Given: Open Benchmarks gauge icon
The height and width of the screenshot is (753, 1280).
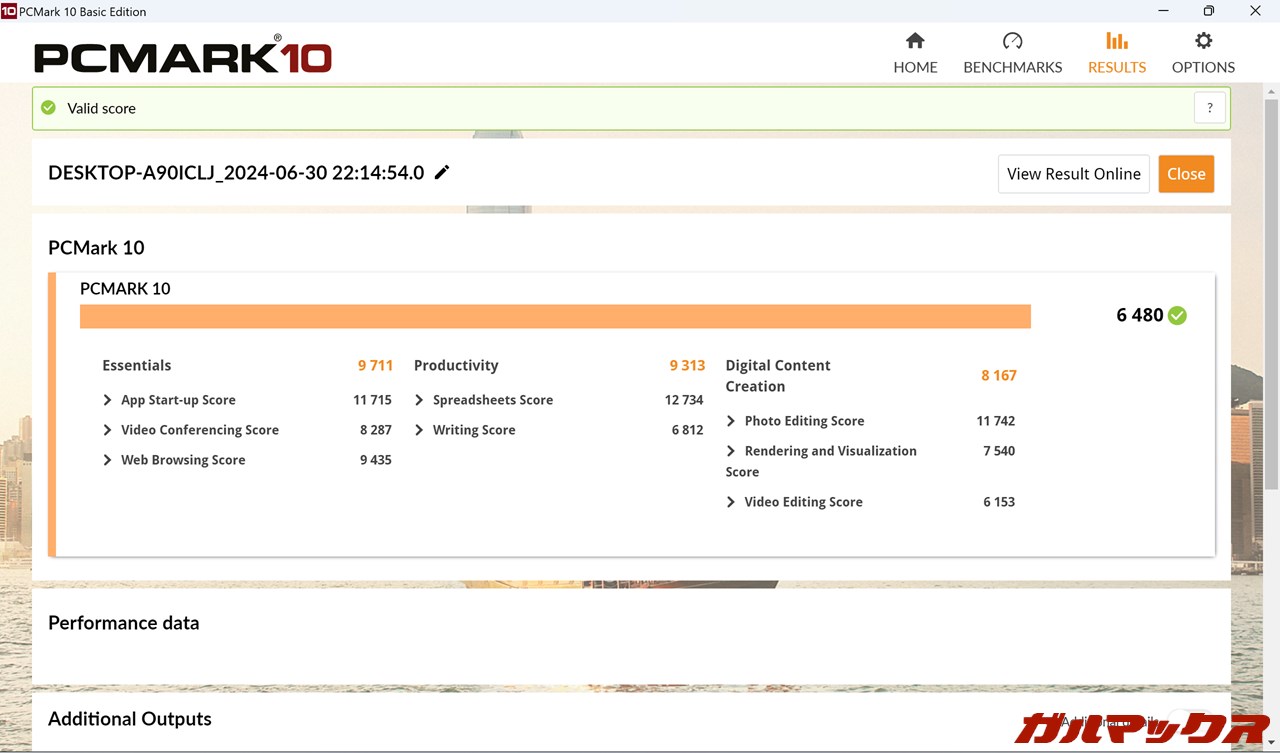Looking at the screenshot, I should pos(1012,41).
